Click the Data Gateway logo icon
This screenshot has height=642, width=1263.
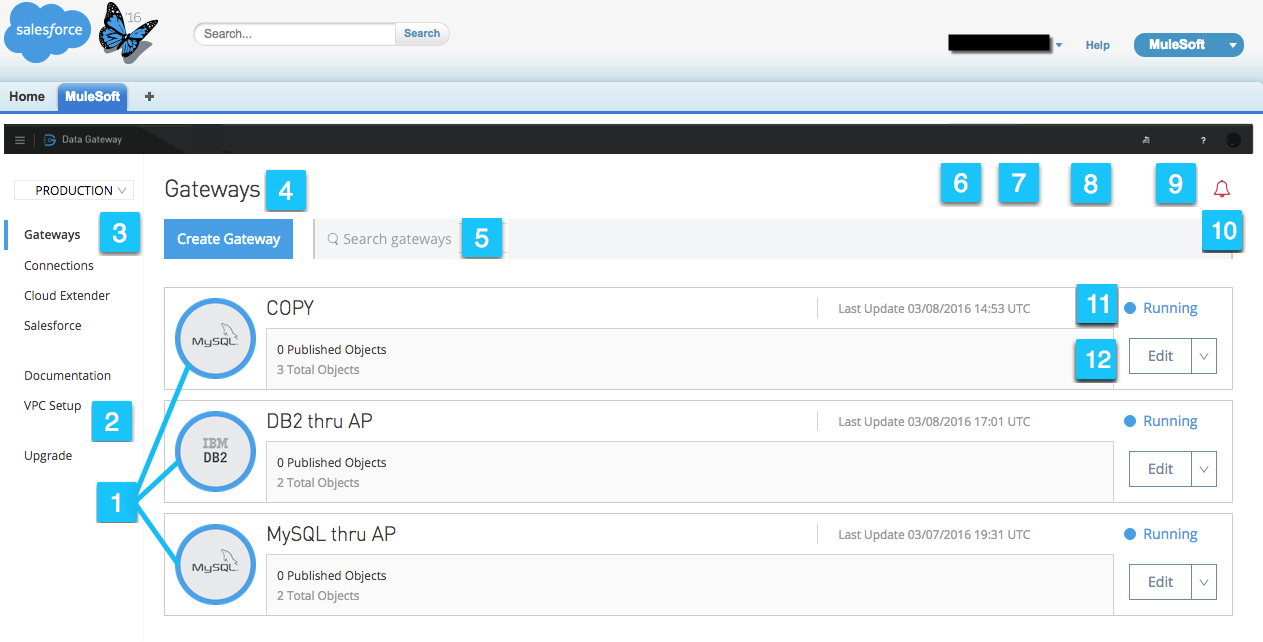[x=50, y=140]
